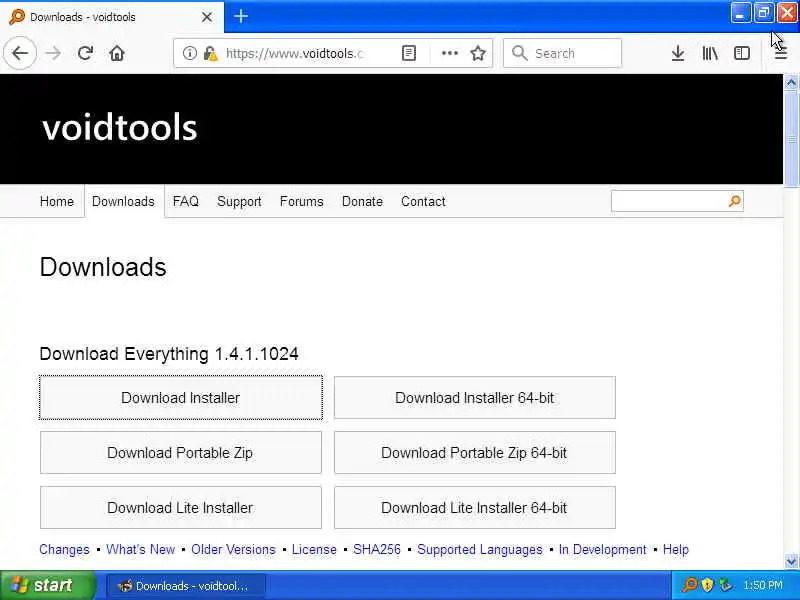The image size is (800, 600).
Task: Open the Windows start menu
Action: [47, 585]
